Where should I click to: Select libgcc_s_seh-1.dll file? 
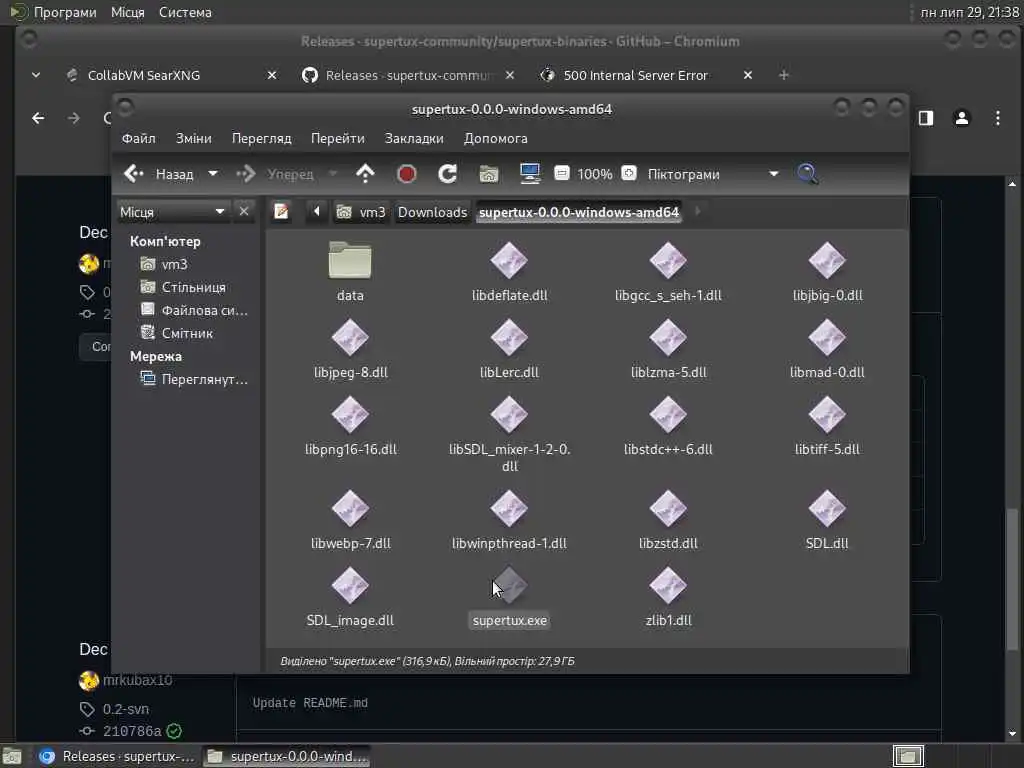668,271
